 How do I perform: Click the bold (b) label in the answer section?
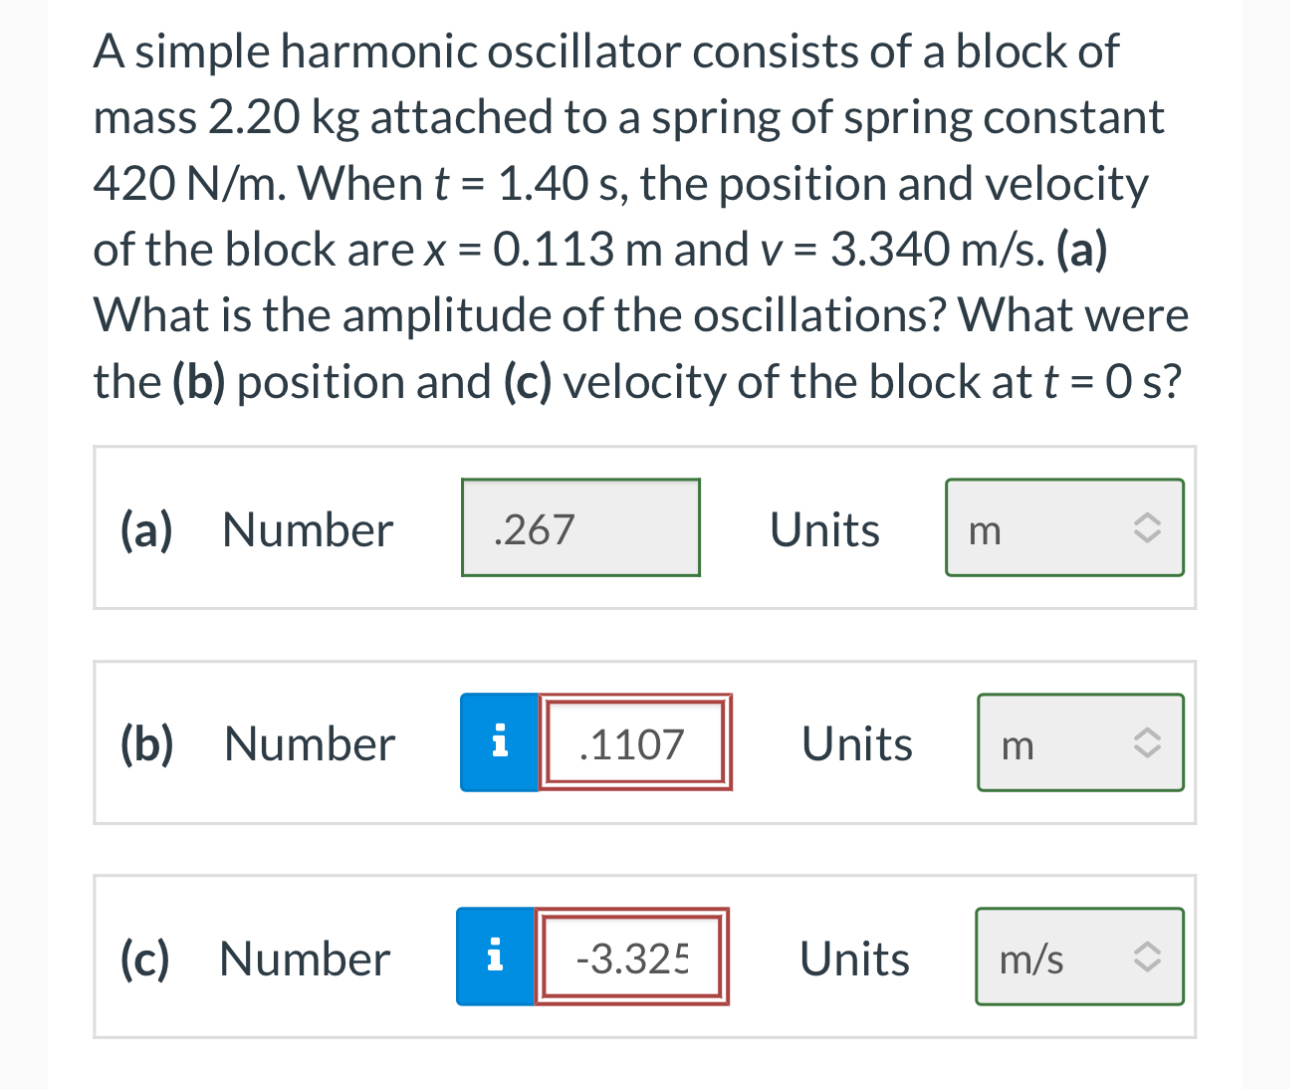point(145,743)
